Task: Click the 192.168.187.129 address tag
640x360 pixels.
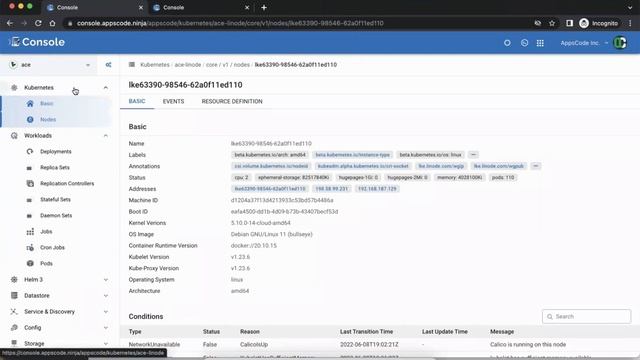Action: 377,189
